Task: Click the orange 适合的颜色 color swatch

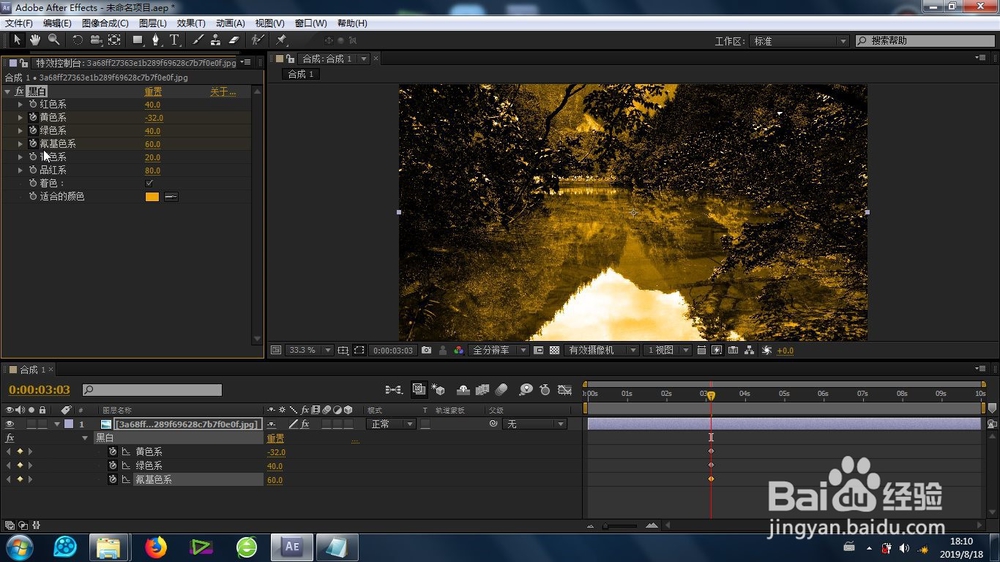Action: (x=152, y=196)
